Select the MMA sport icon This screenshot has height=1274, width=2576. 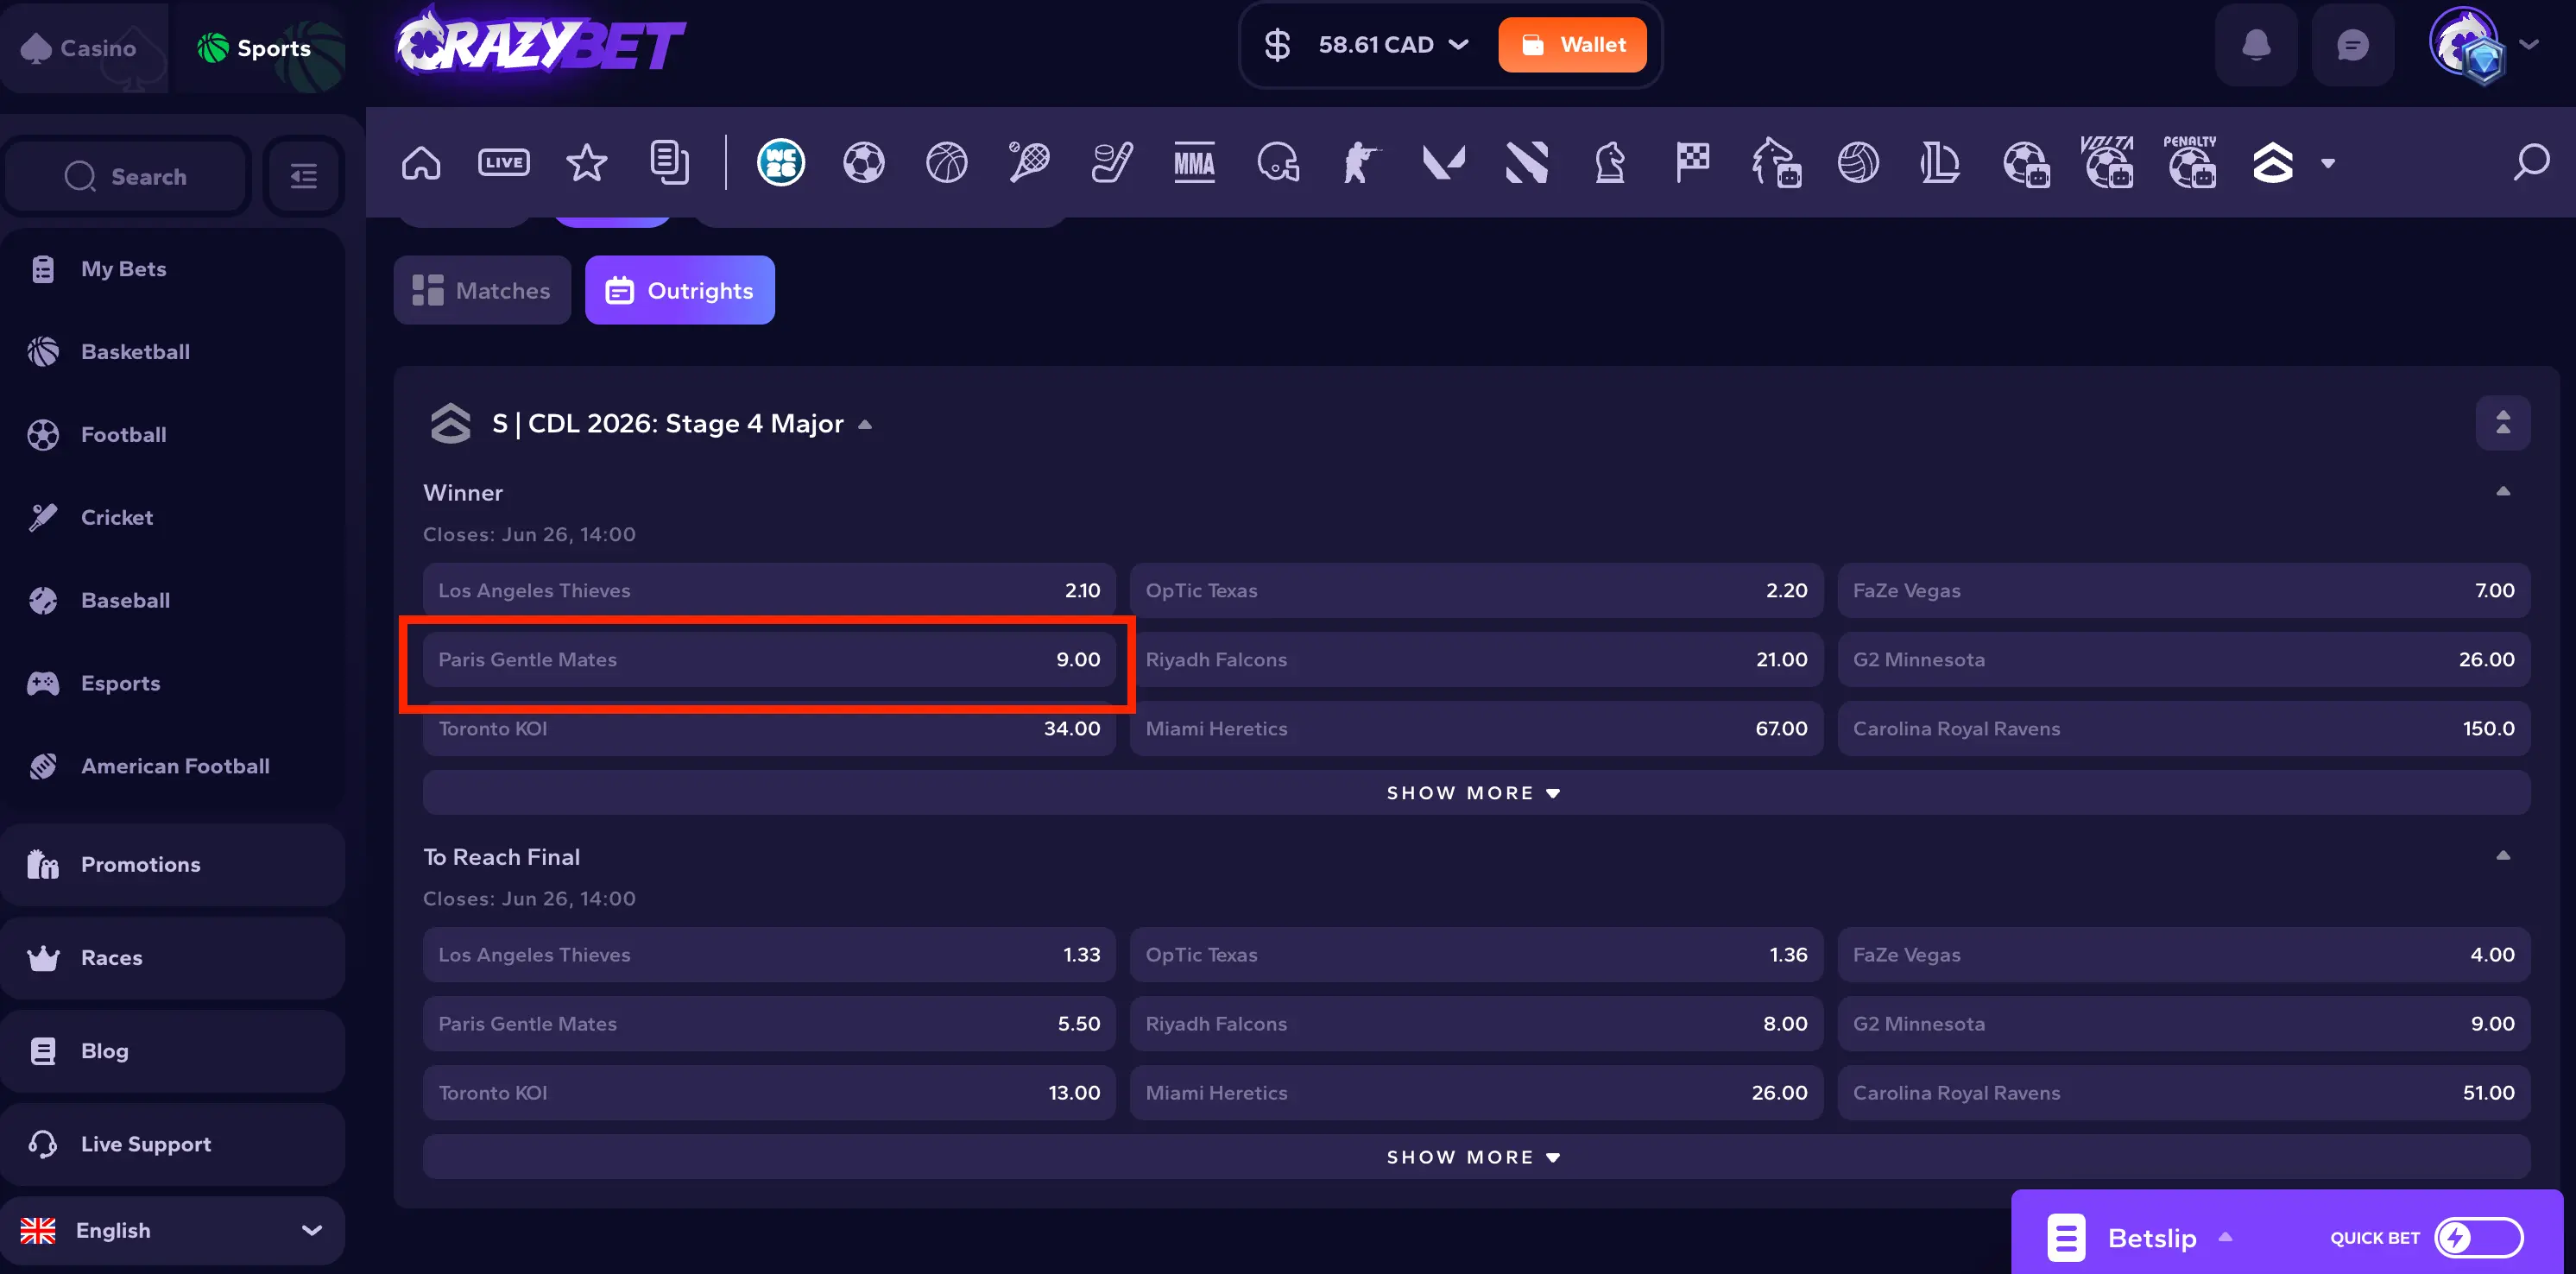click(x=1194, y=162)
